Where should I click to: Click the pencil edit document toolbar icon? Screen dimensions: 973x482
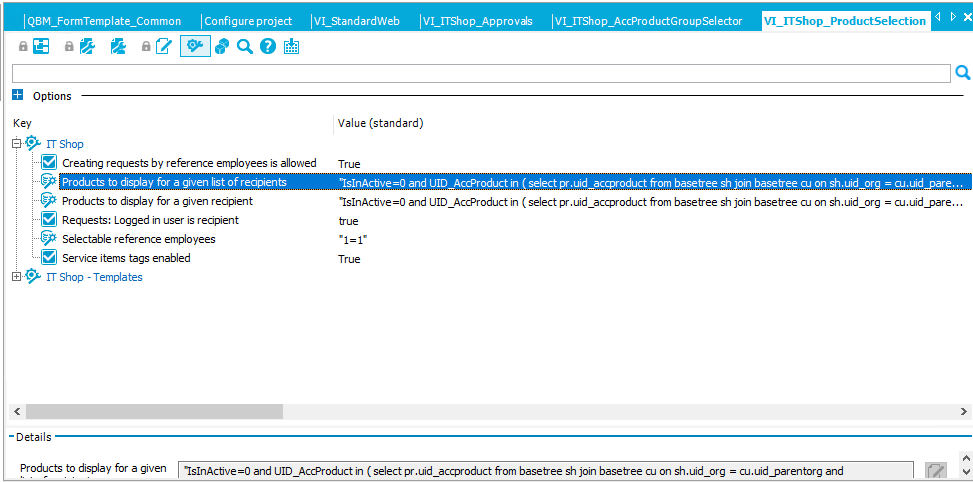(x=163, y=47)
